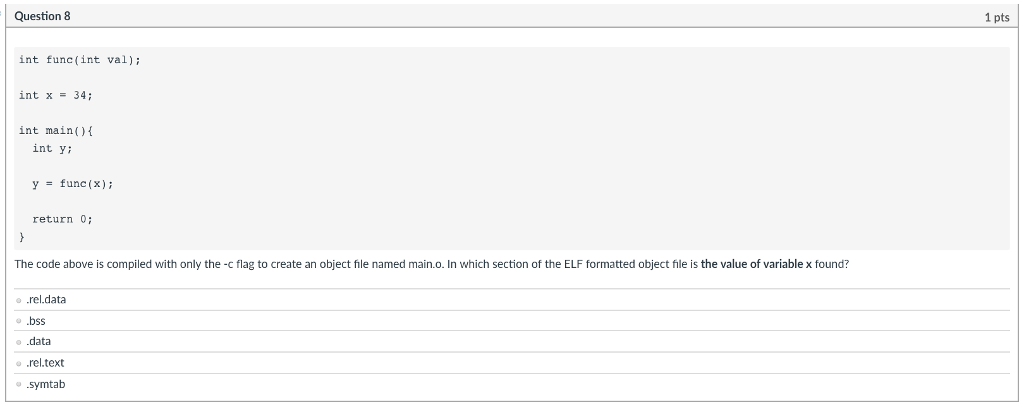Click the ".rel.text" answer label text

click(x=45, y=363)
